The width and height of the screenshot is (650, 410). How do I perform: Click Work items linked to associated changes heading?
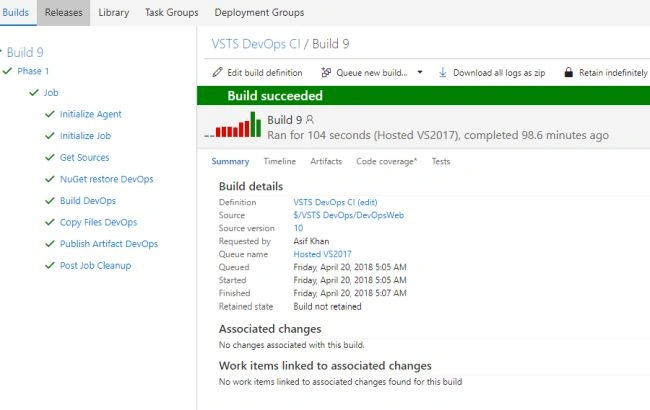tap(325, 366)
